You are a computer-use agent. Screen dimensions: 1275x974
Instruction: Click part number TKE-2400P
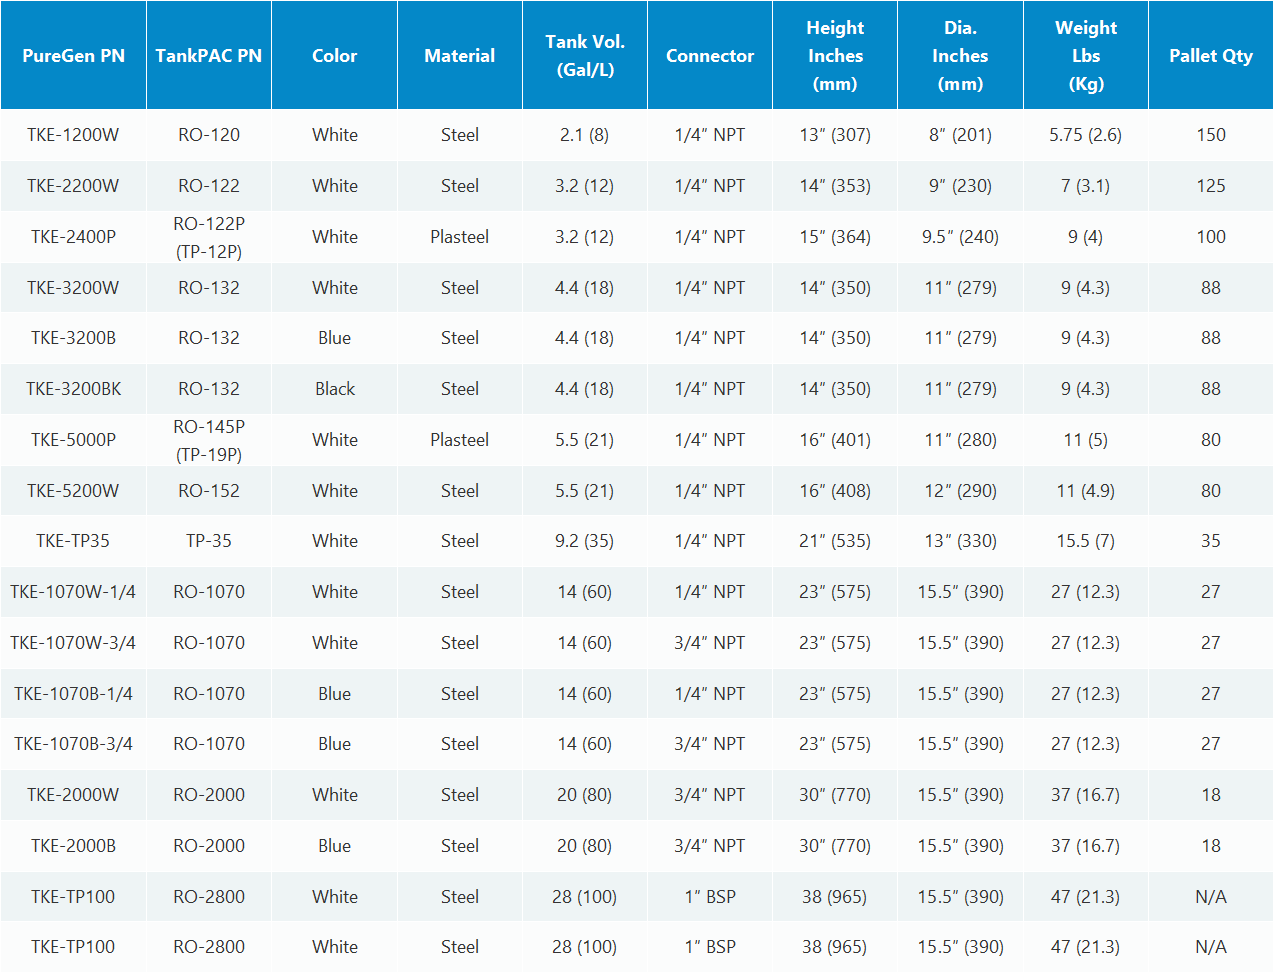tap(73, 237)
